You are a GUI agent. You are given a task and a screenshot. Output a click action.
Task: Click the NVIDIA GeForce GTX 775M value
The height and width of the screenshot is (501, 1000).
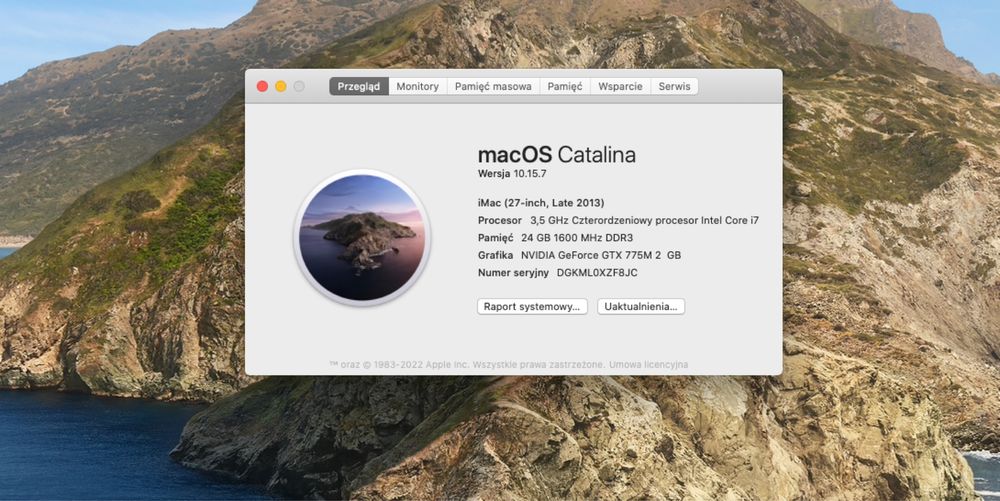601,255
